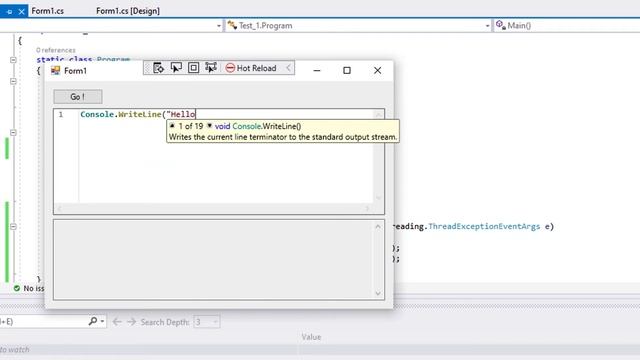Screen dimensions: 640x360
Task: Open the project dropdown arrow in navigation bar
Action: (x=219, y=26)
